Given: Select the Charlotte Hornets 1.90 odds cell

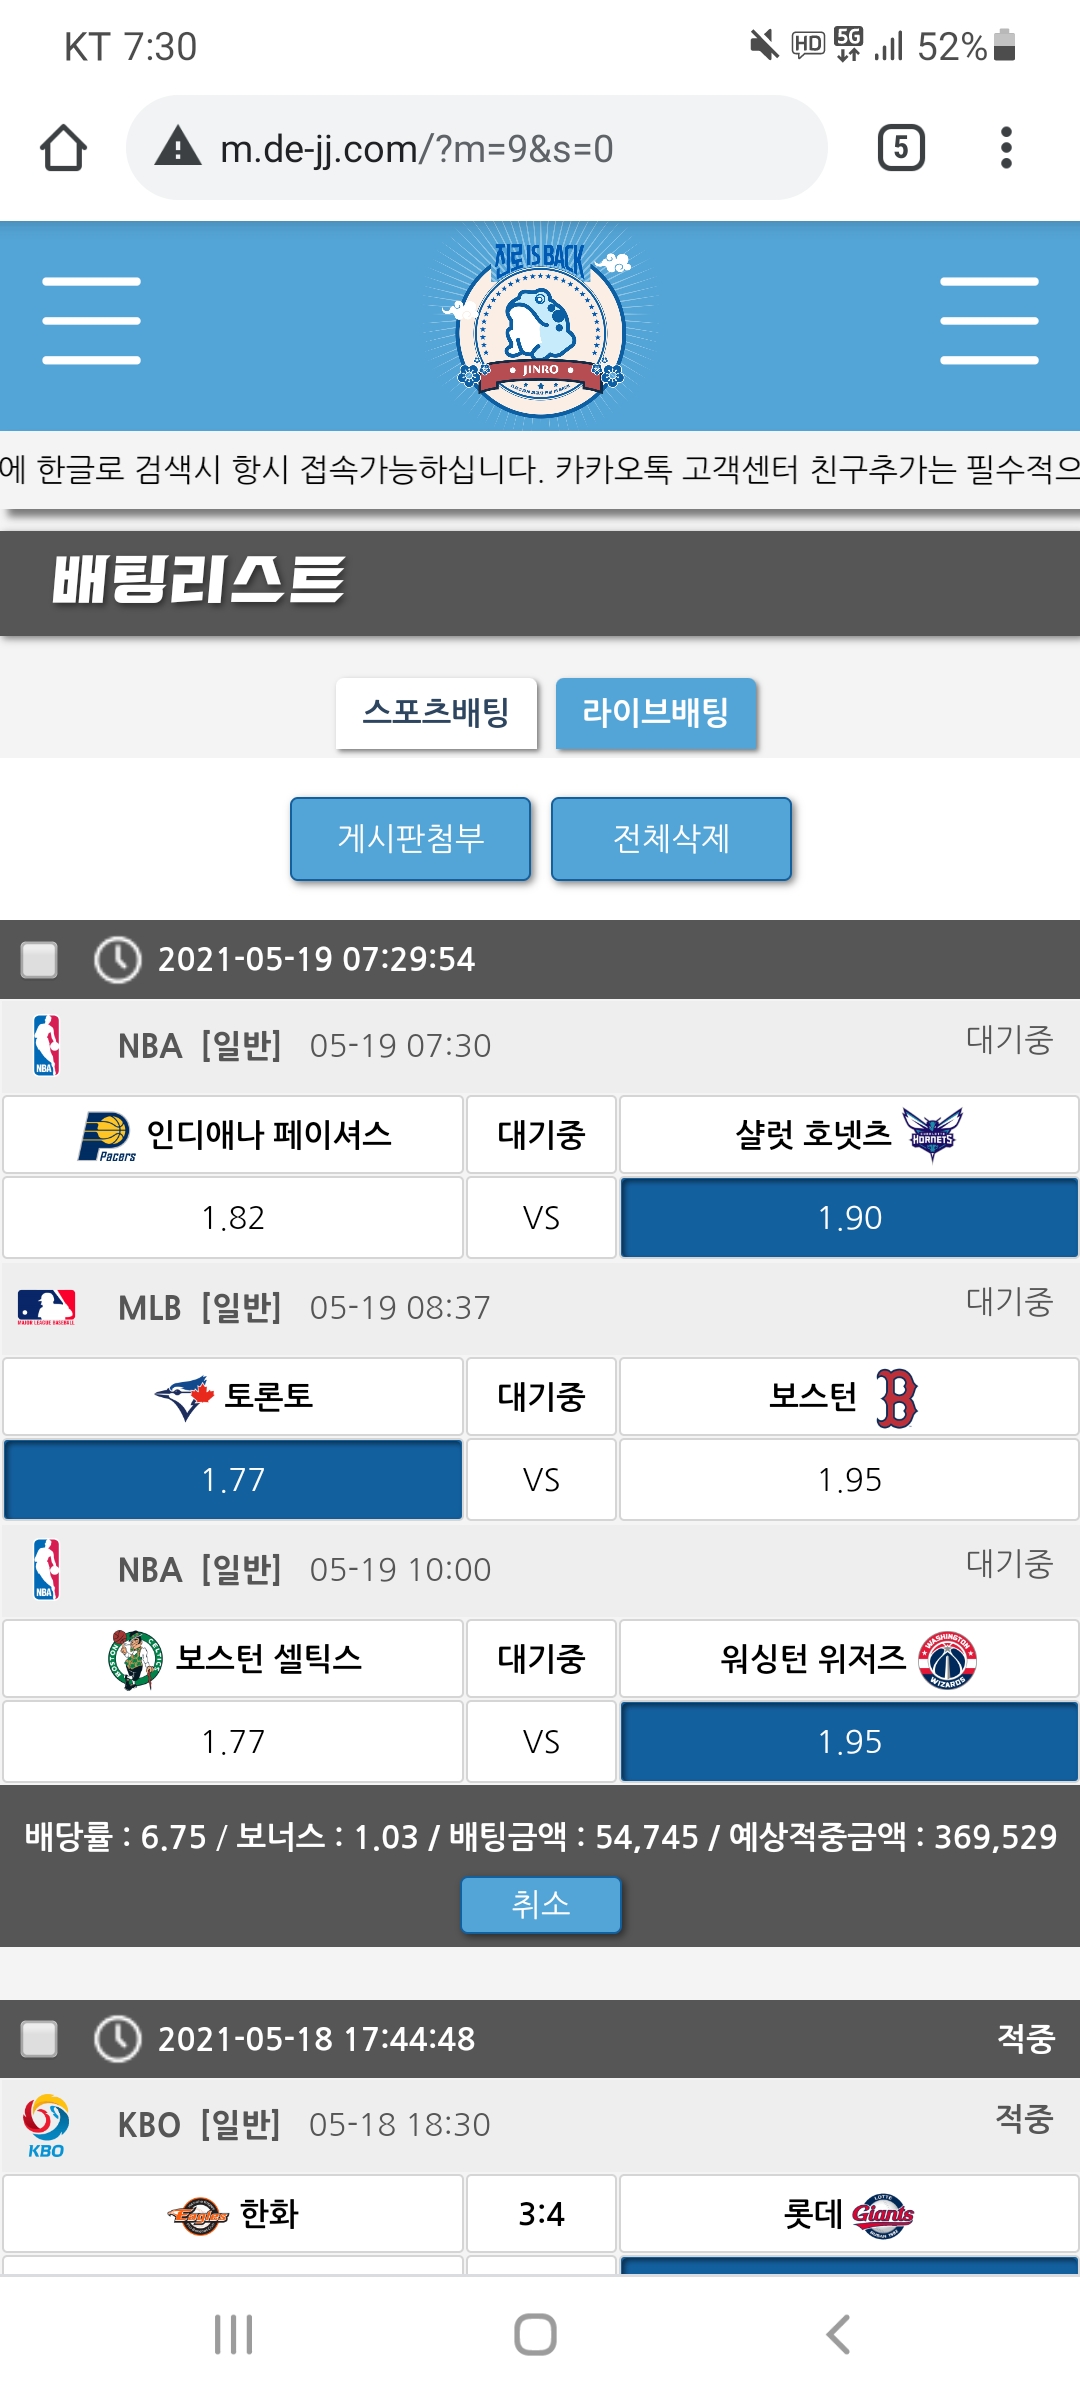Looking at the screenshot, I should (x=849, y=1217).
